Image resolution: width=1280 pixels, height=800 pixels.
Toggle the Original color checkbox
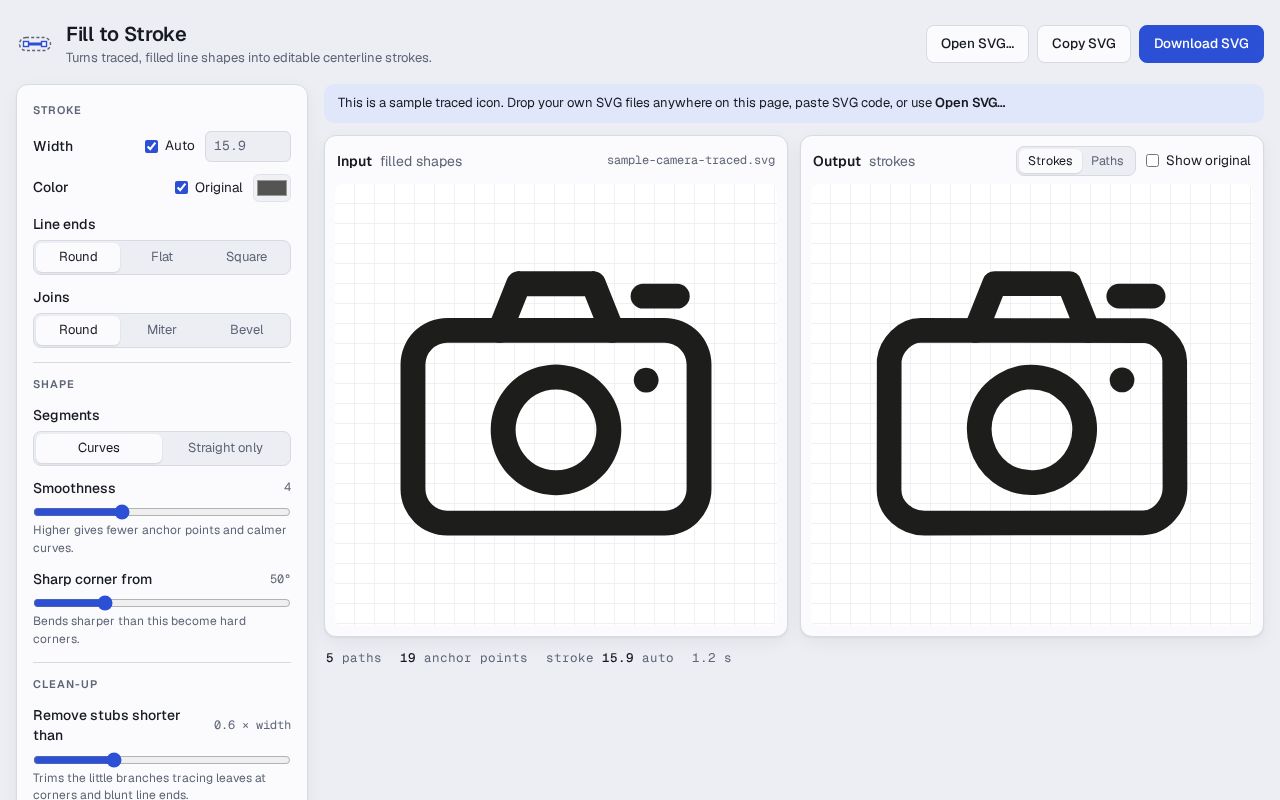pyautogui.click(x=182, y=187)
